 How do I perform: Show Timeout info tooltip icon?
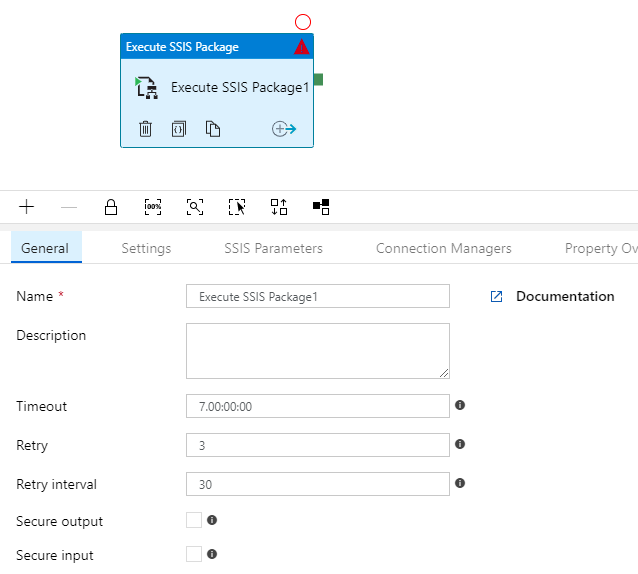pos(460,405)
